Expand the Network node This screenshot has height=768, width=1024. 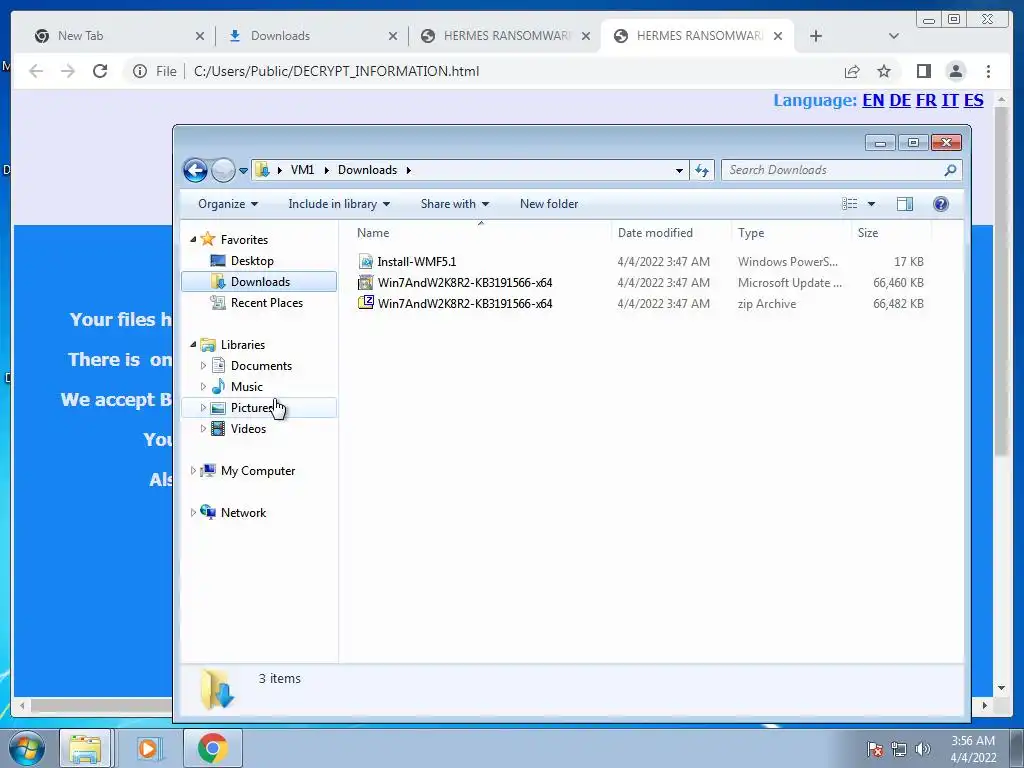click(x=193, y=513)
